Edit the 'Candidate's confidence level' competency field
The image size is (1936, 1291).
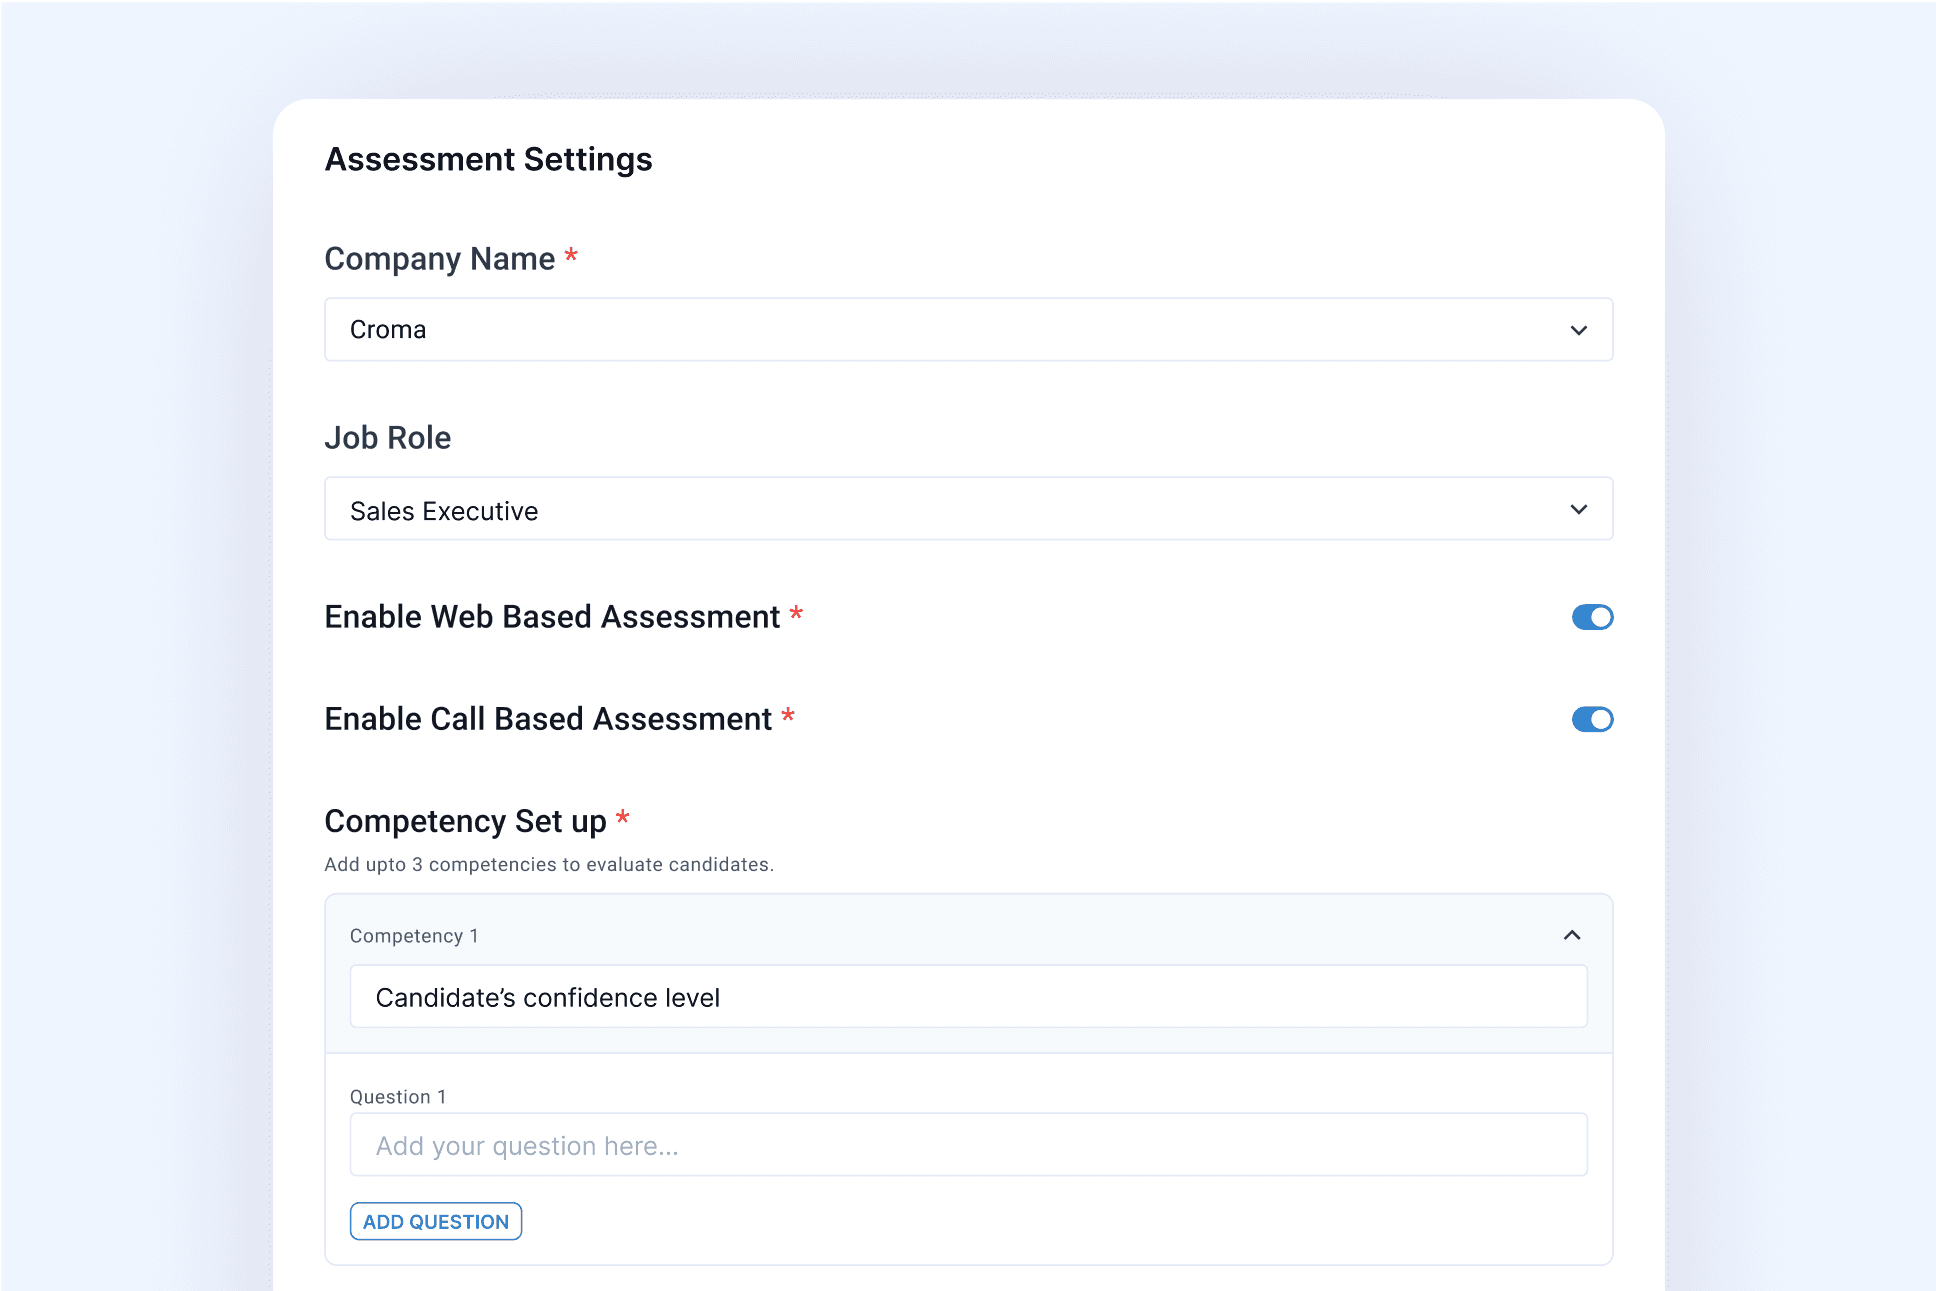967,997
